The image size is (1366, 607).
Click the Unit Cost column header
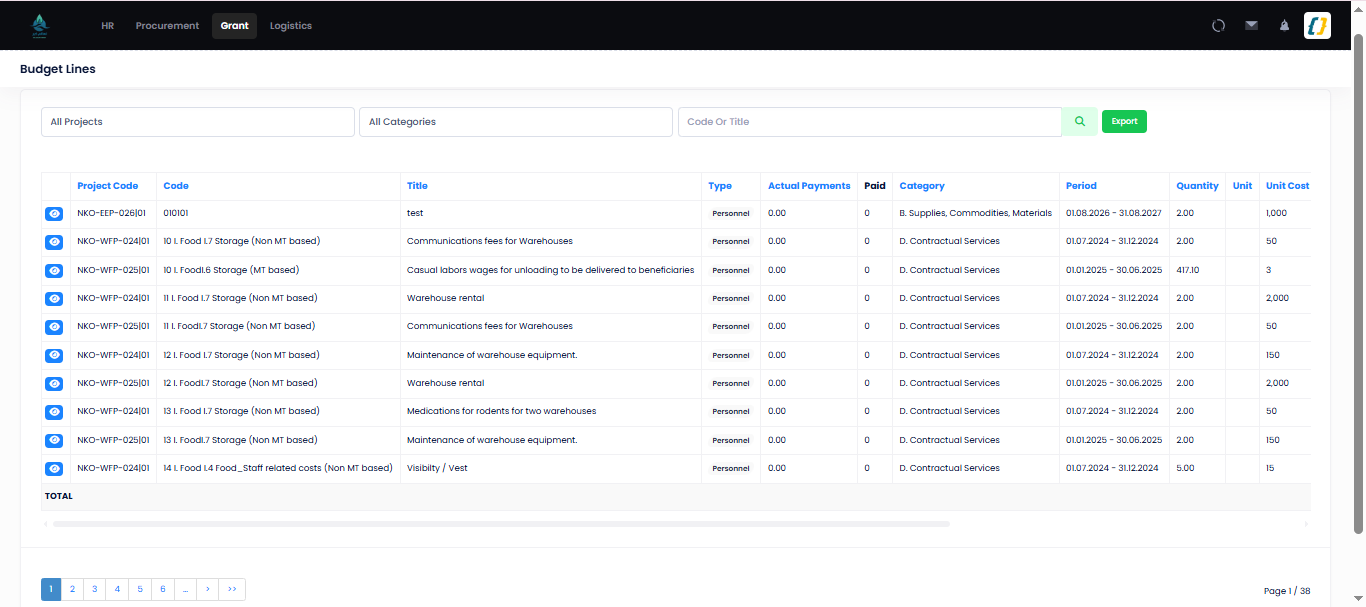point(1287,186)
